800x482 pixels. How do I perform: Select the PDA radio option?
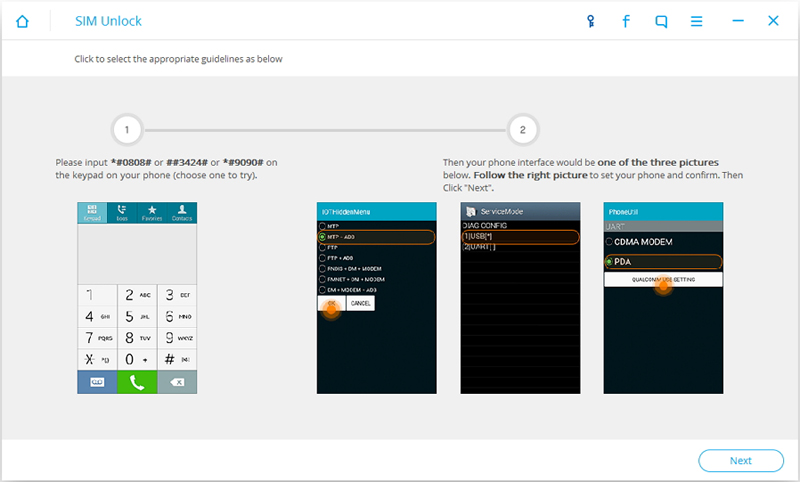coord(663,262)
